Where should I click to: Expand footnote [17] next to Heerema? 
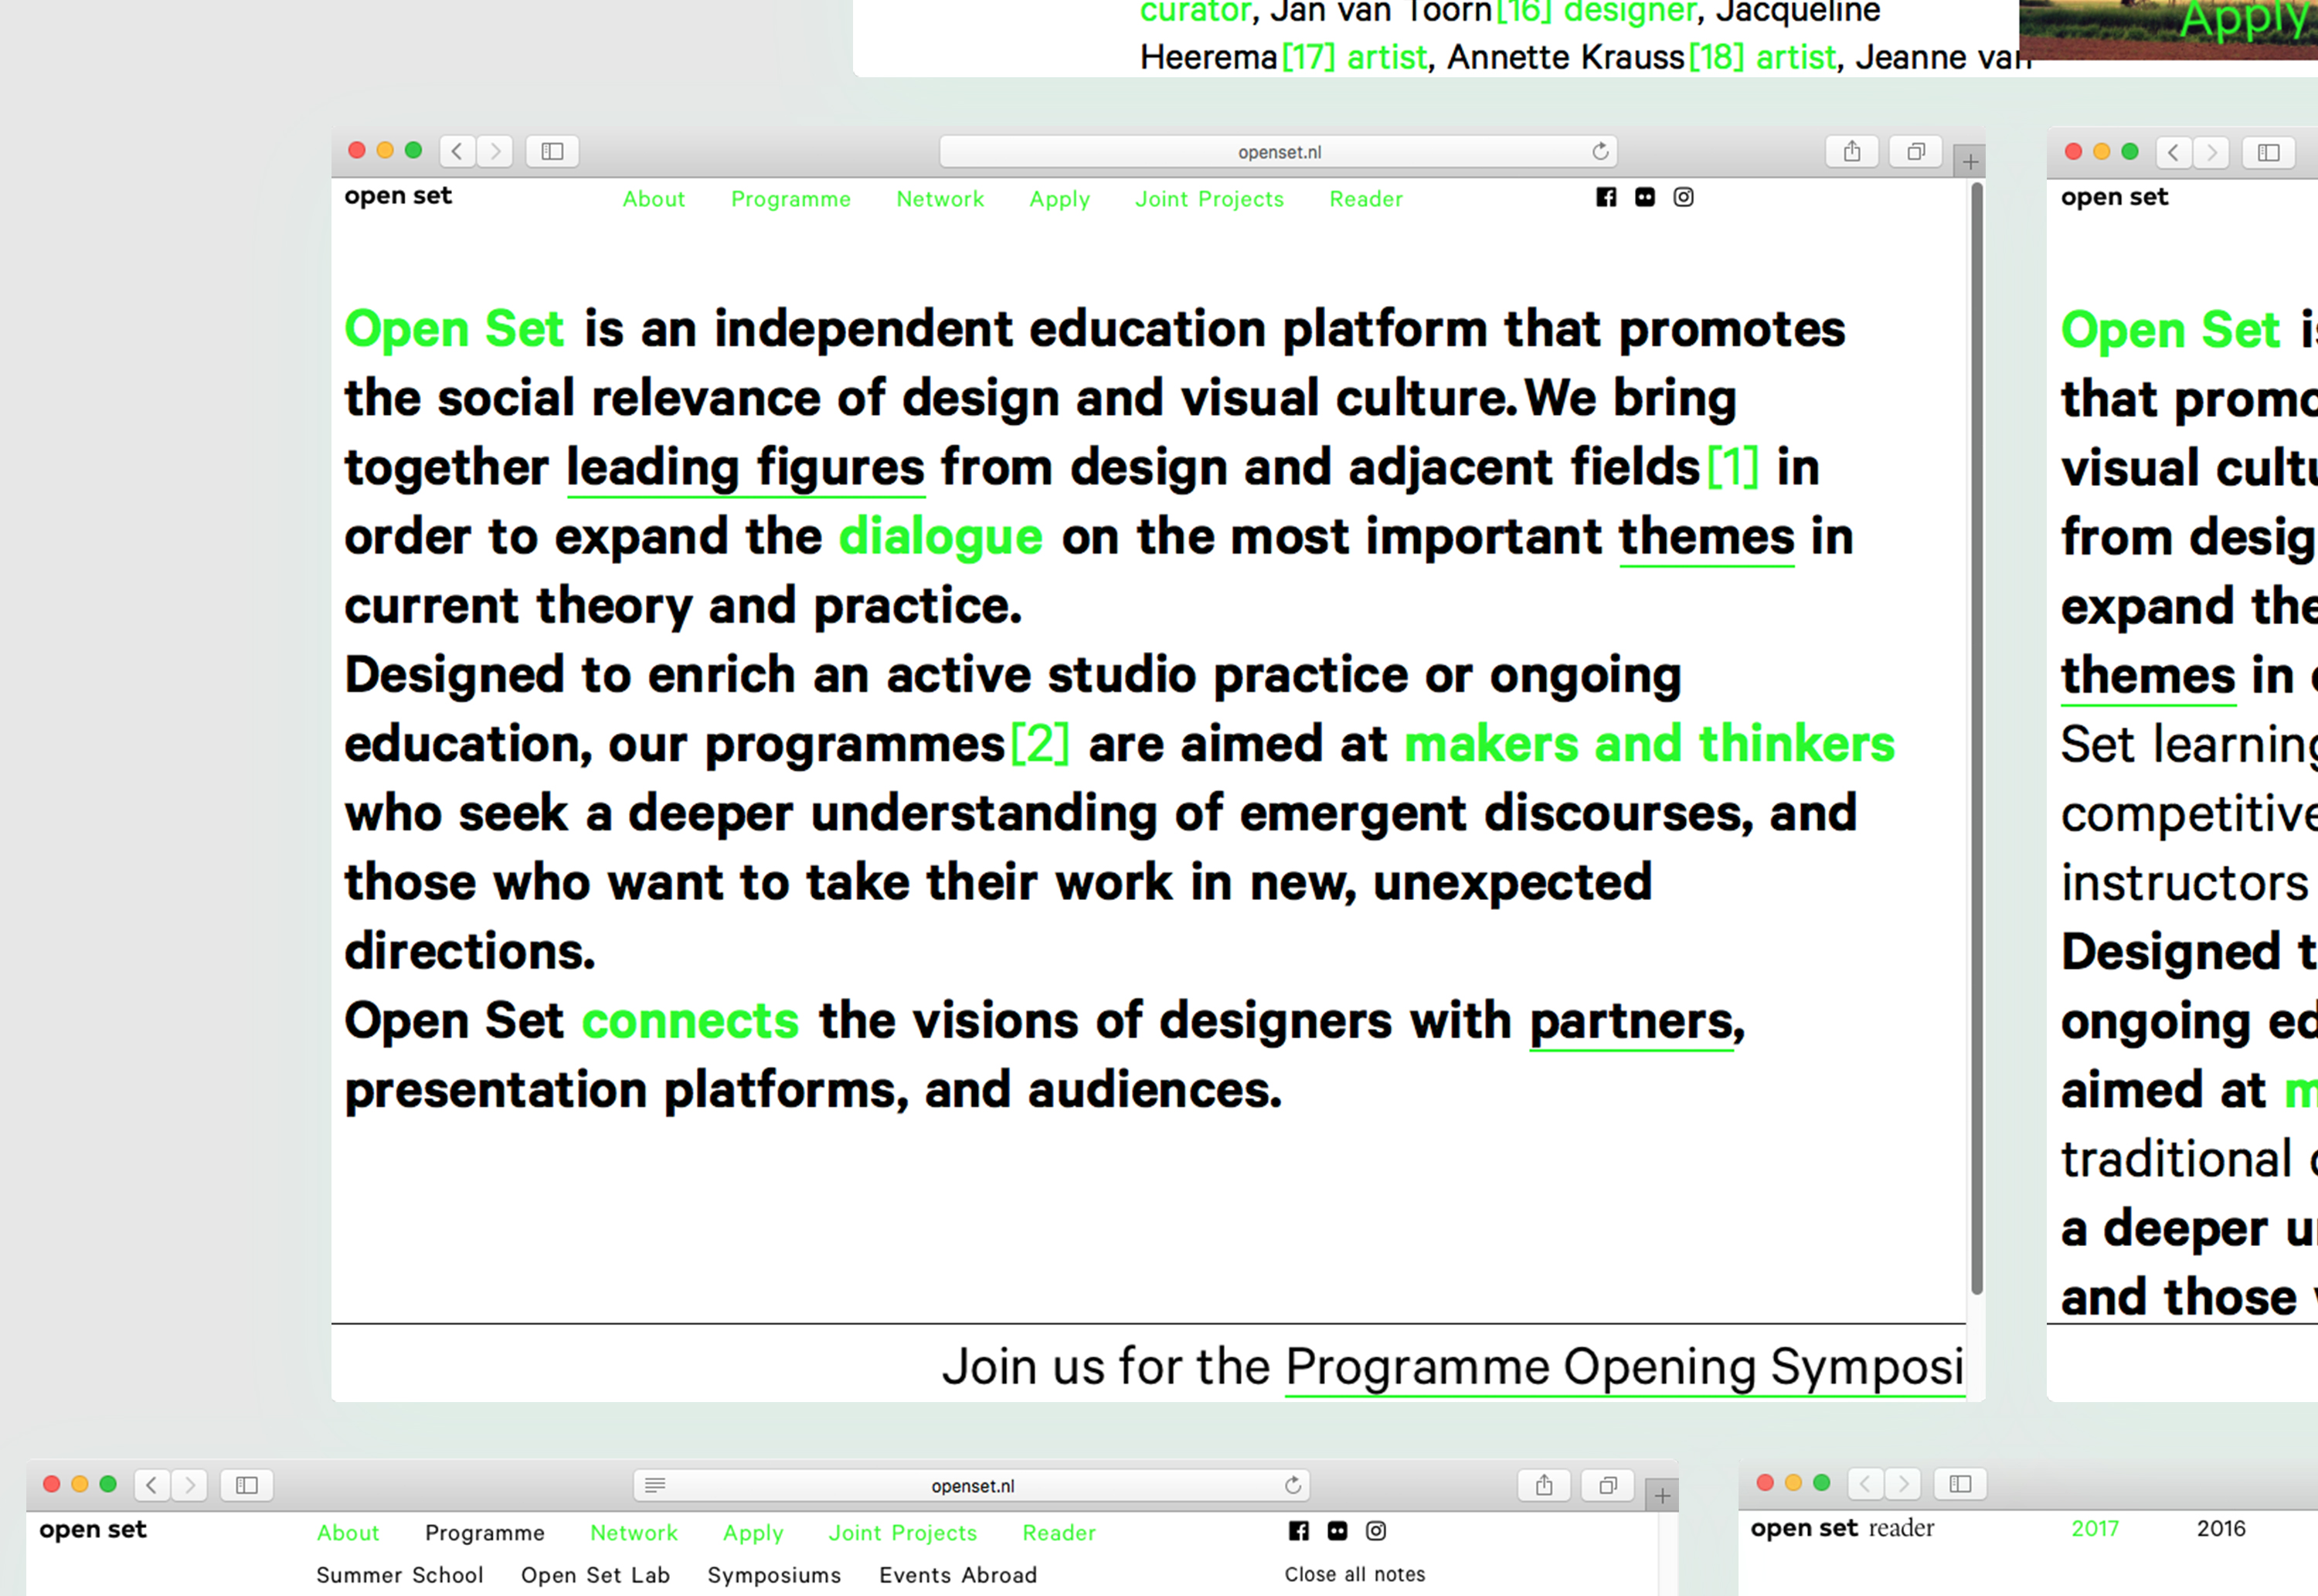point(1308,57)
